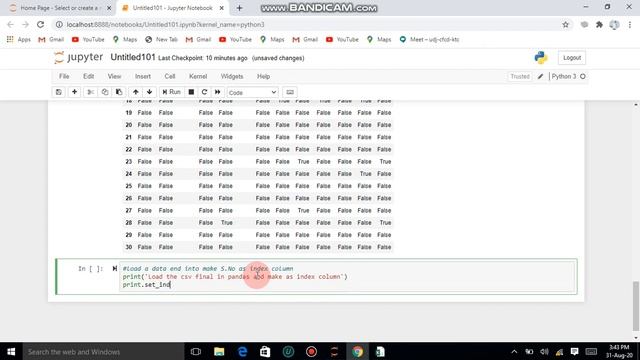Viewport: 640px width, 360px height.
Task: Click the row index 23 in the table
Action: pos(129,162)
